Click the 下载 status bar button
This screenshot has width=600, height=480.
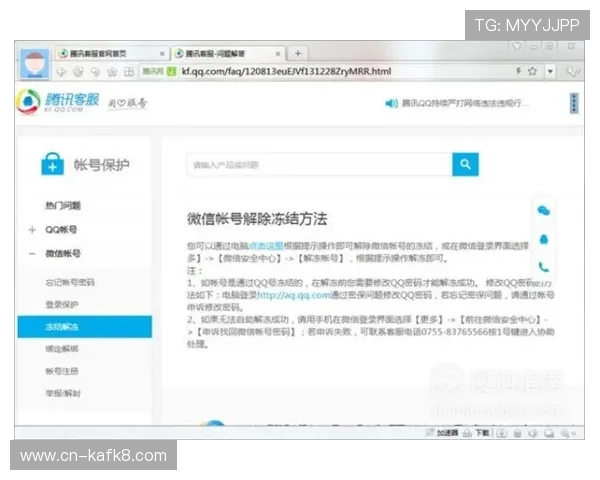476,433
